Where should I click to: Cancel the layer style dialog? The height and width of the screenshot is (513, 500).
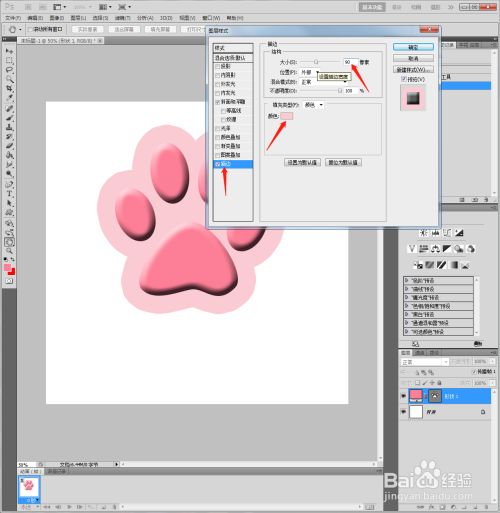[413, 58]
